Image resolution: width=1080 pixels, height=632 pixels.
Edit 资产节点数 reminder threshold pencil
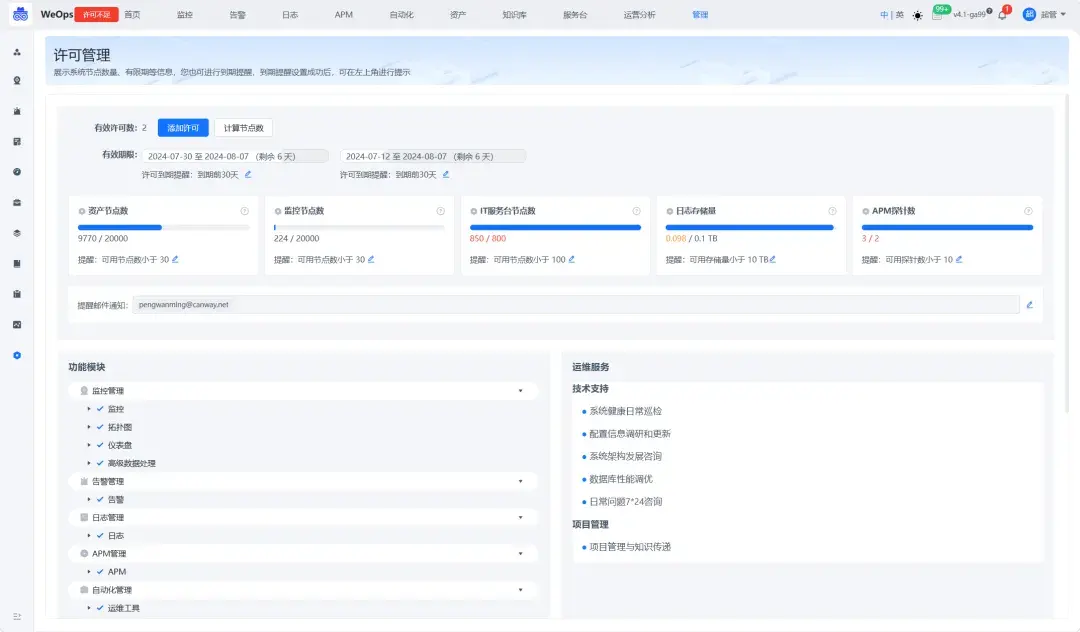click(175, 260)
